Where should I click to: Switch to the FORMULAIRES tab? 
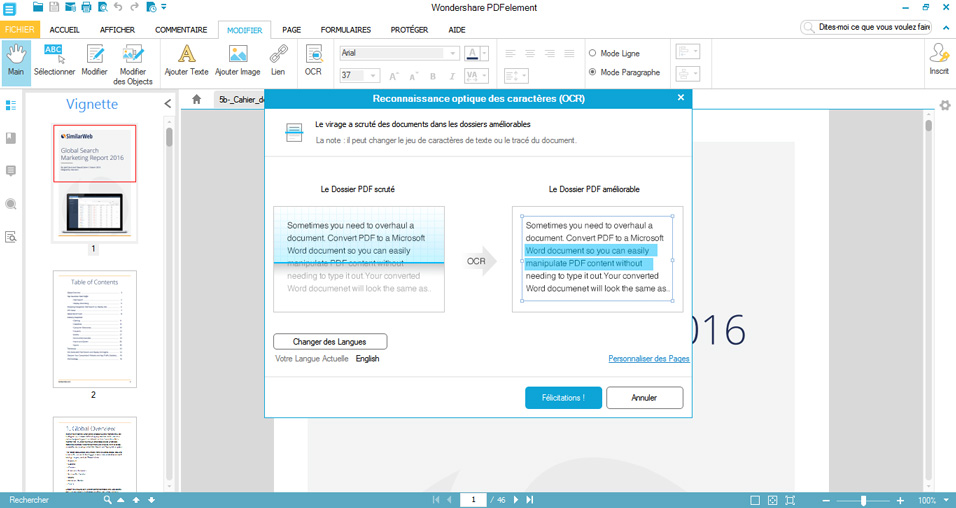pyautogui.click(x=346, y=29)
